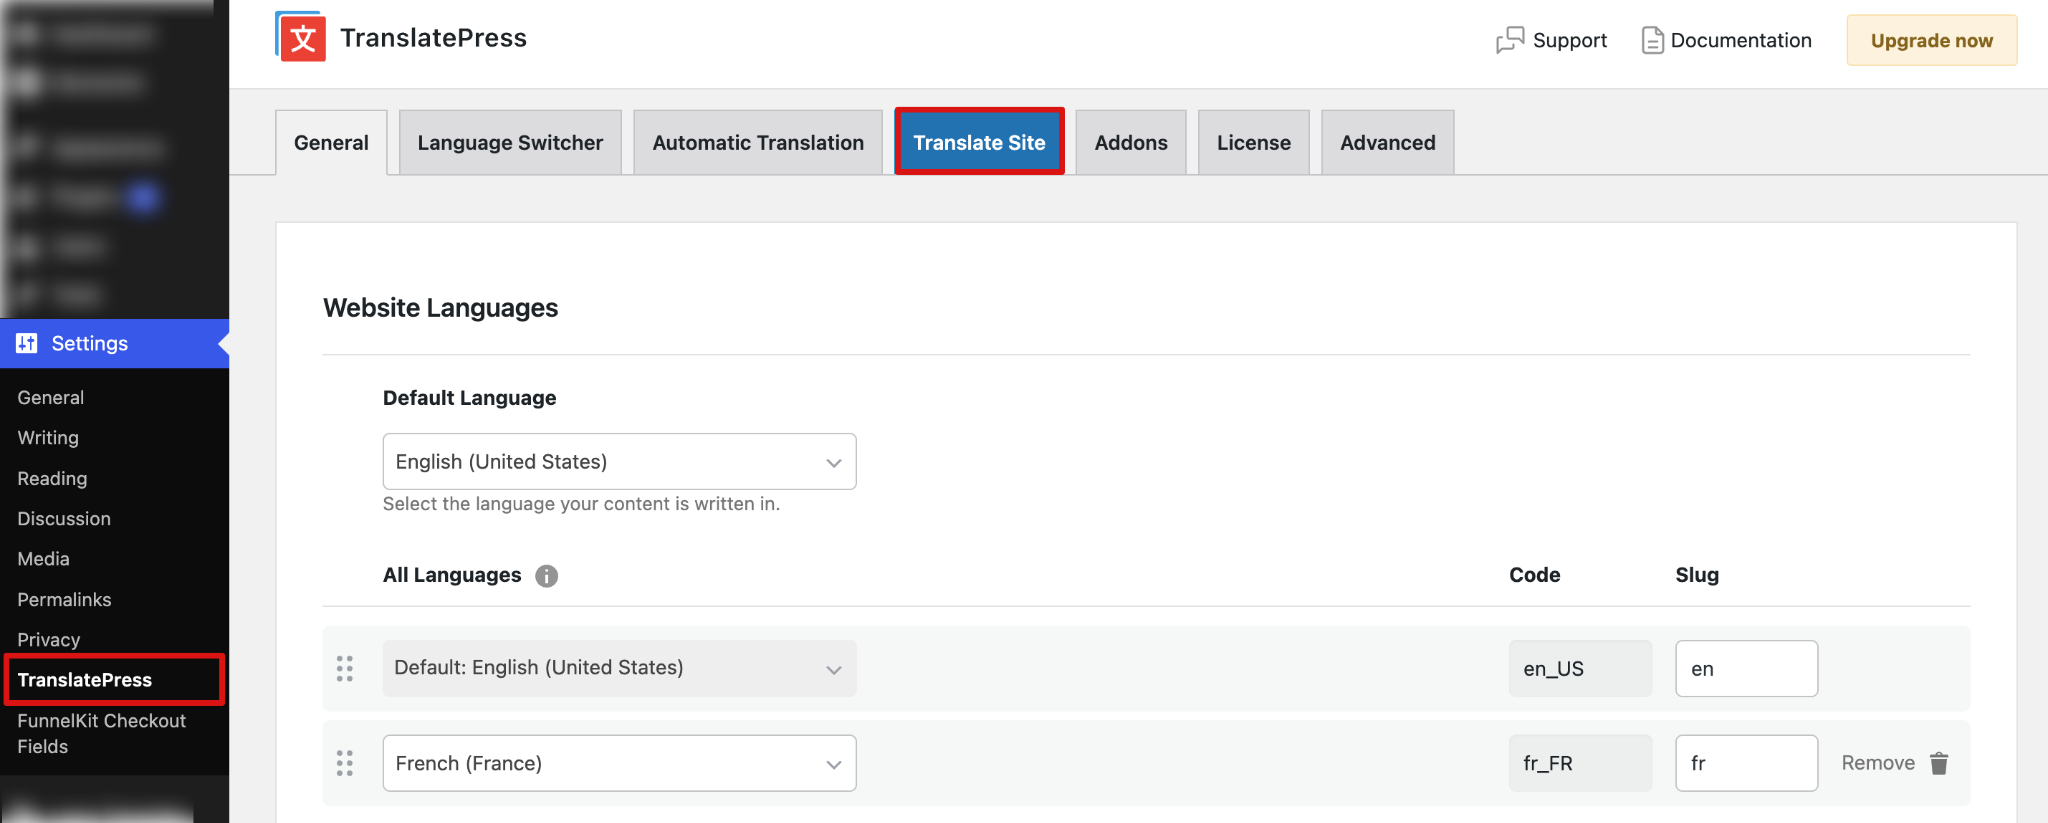This screenshot has height=823, width=2048.
Task: Open the Permalinks settings page
Action: pyautogui.click(x=65, y=600)
